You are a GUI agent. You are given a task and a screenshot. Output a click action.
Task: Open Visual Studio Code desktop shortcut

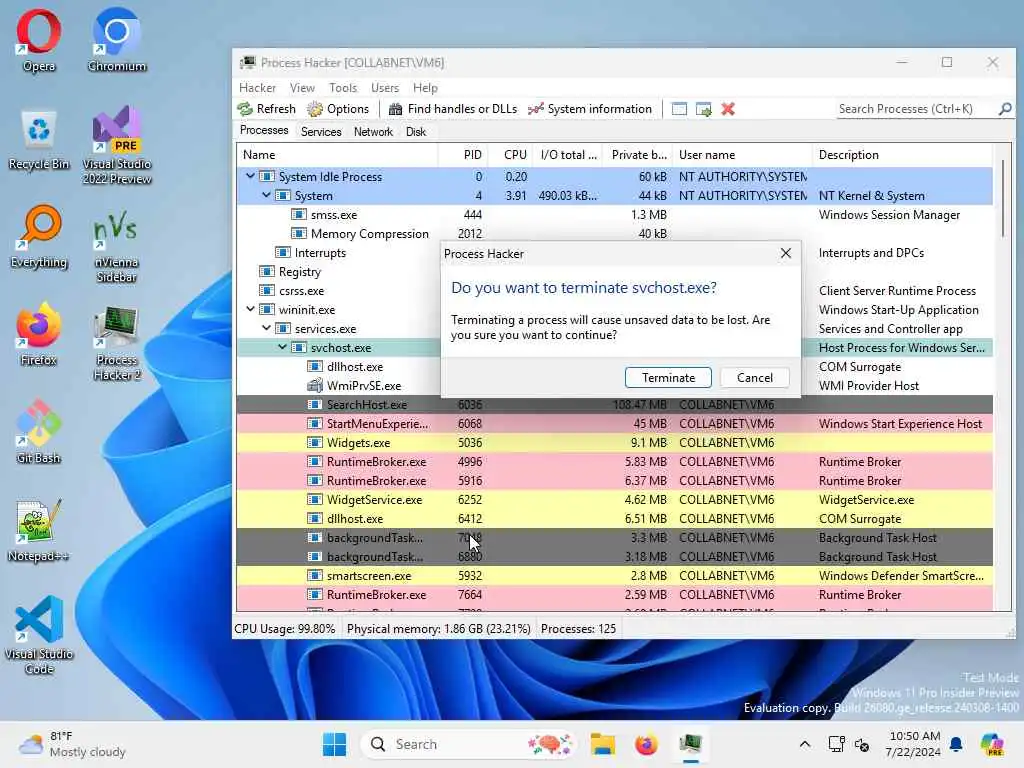pyautogui.click(x=39, y=635)
